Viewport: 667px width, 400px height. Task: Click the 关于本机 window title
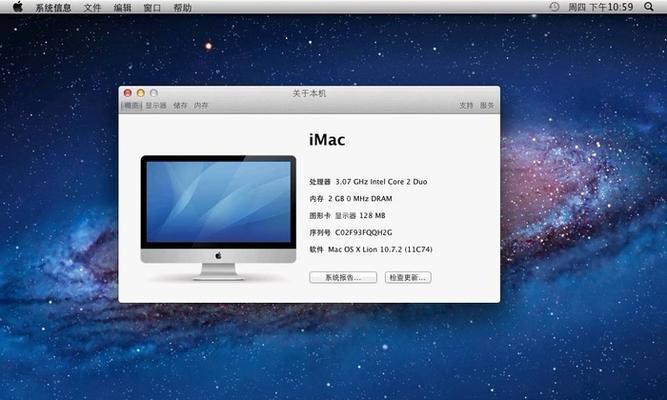[309, 93]
